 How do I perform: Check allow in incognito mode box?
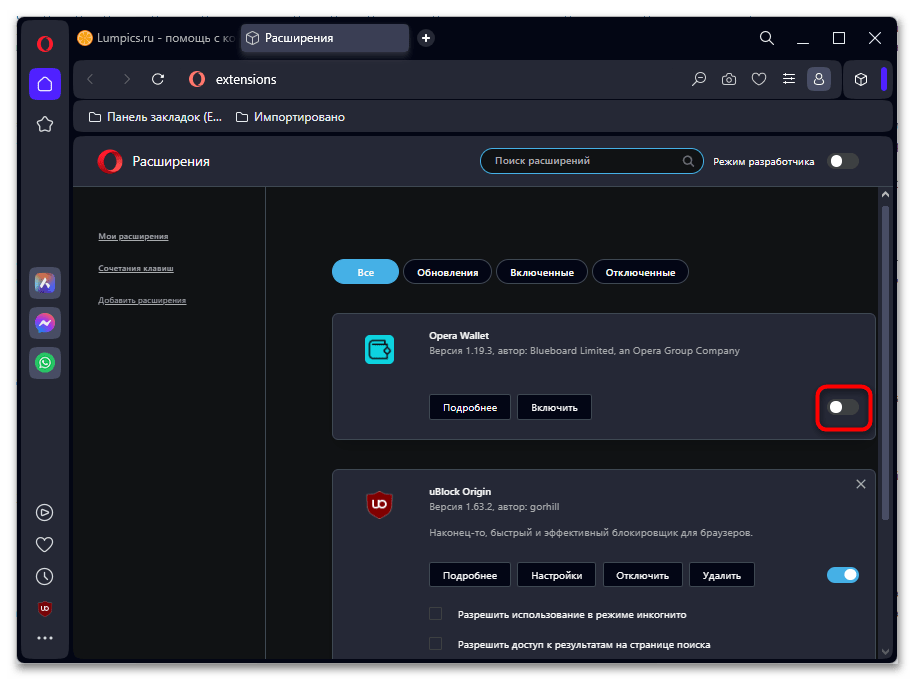click(435, 614)
